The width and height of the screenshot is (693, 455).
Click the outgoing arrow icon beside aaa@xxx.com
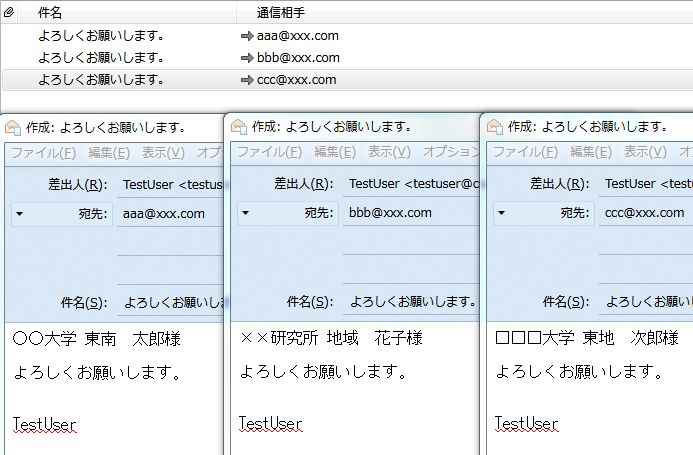coord(247,36)
